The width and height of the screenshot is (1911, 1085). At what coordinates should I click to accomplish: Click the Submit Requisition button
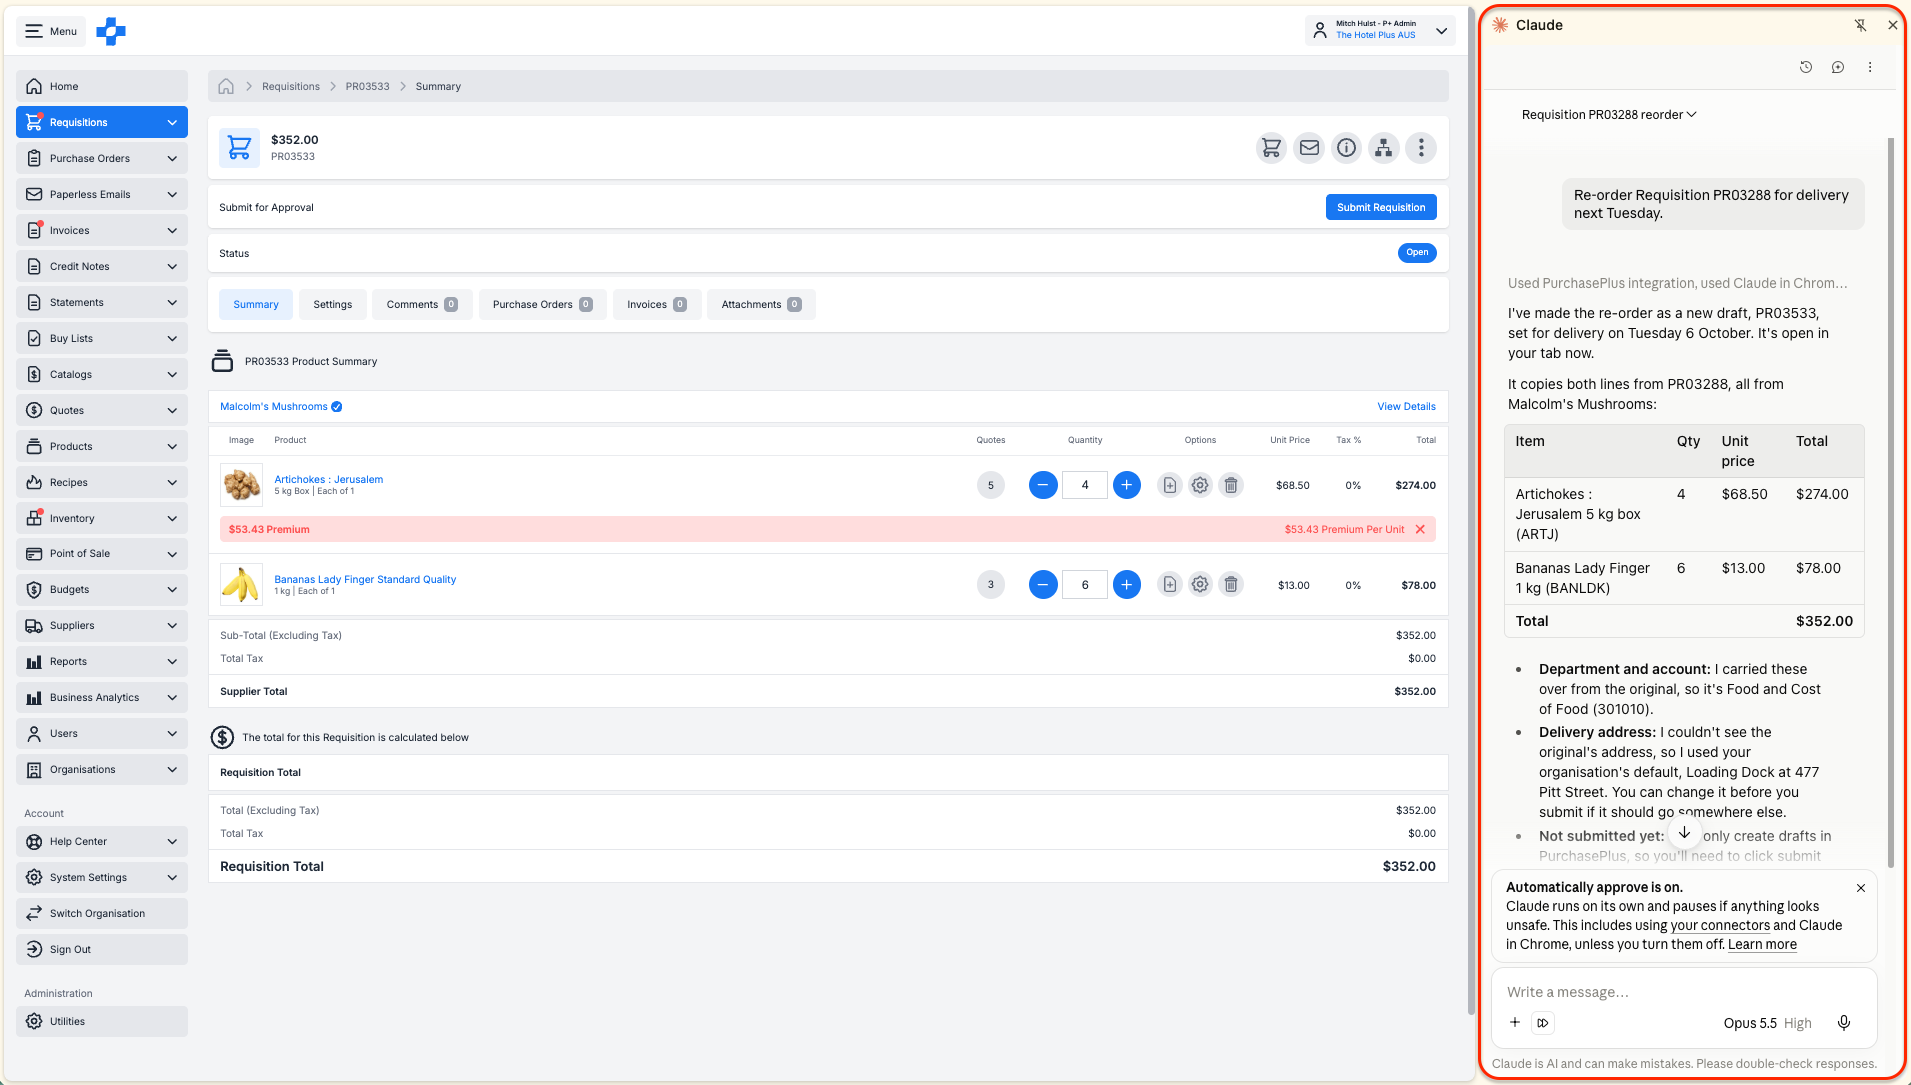pyautogui.click(x=1381, y=207)
